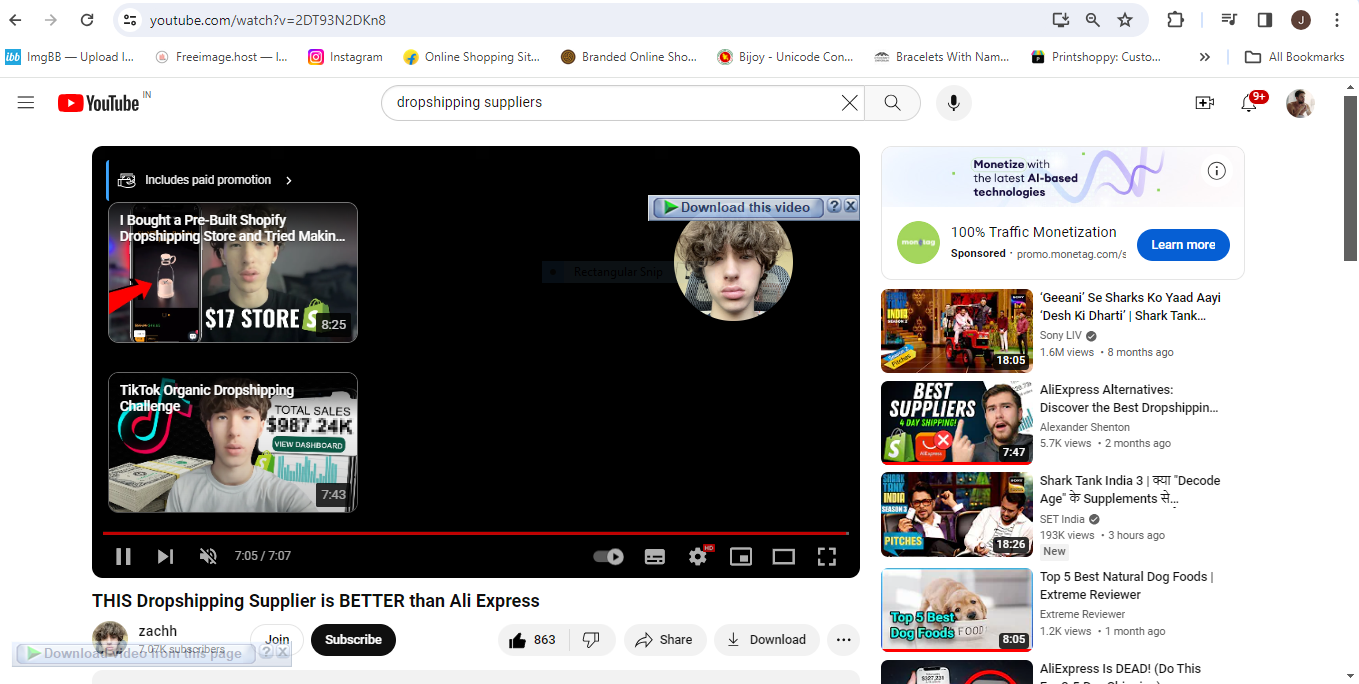Open TikTok Organic Dropshipping Challenge card

(x=233, y=442)
